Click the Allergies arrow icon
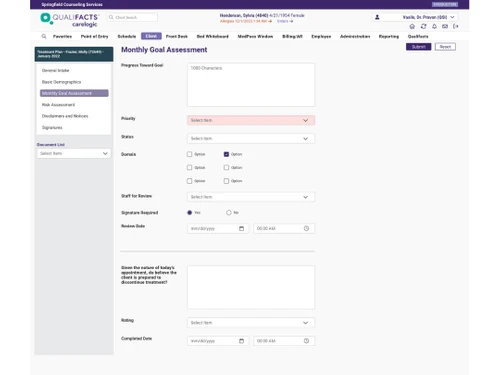Viewport: 500px width, 375px height. pos(270,21)
